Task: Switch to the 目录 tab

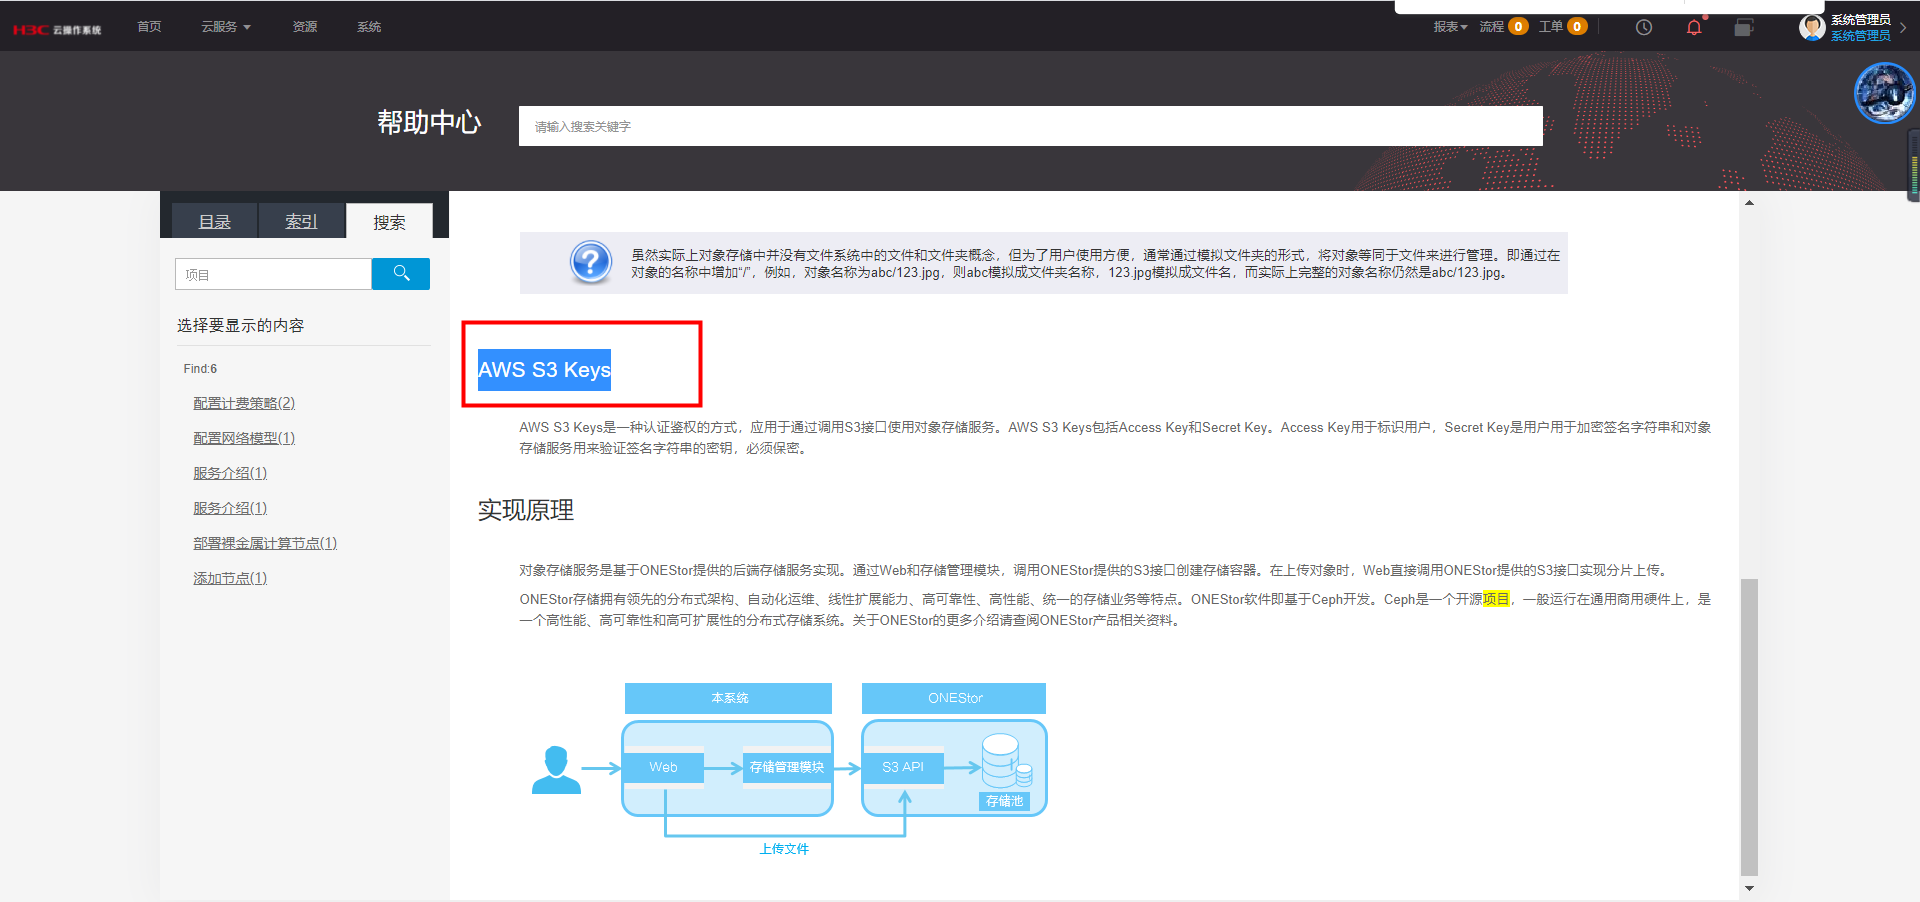Action: (215, 221)
